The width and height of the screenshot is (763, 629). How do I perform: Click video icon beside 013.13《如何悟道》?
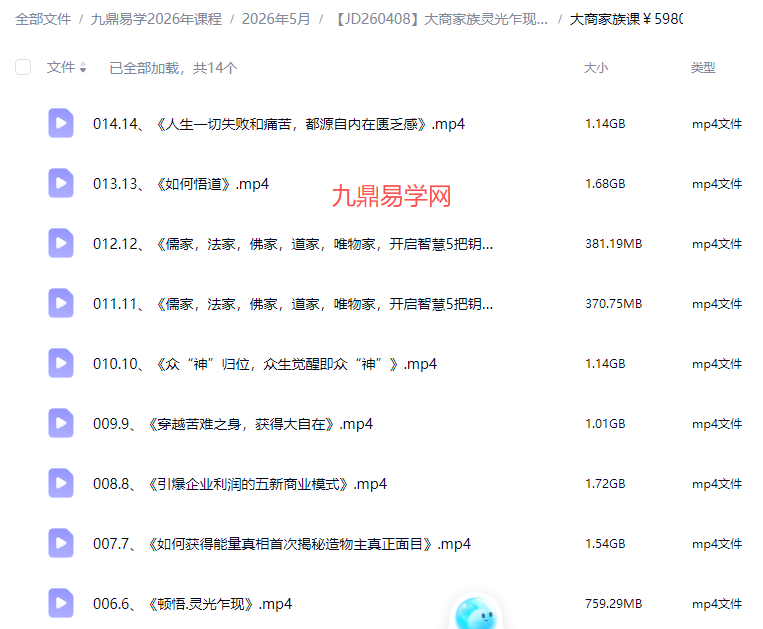point(61,184)
